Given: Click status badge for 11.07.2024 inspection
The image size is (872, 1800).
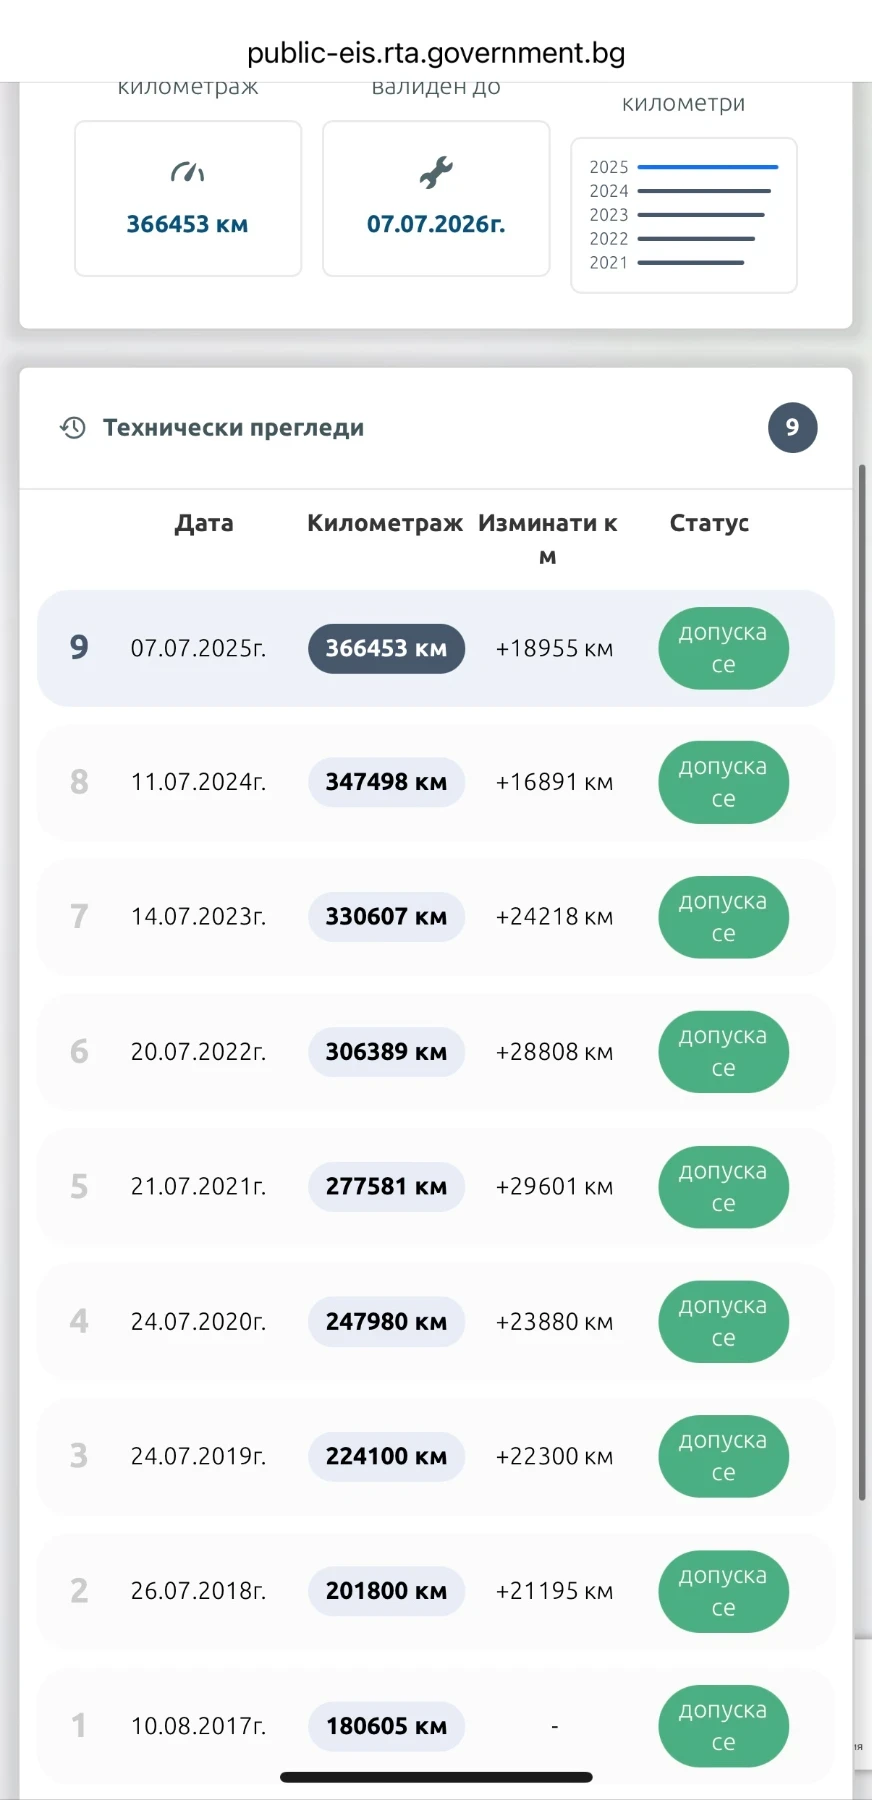Looking at the screenshot, I should click(x=723, y=782).
